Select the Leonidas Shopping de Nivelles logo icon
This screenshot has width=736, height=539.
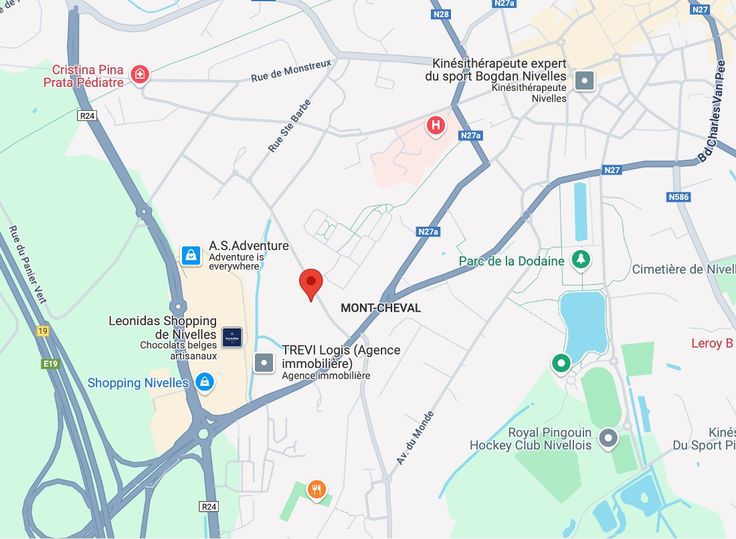tap(232, 337)
